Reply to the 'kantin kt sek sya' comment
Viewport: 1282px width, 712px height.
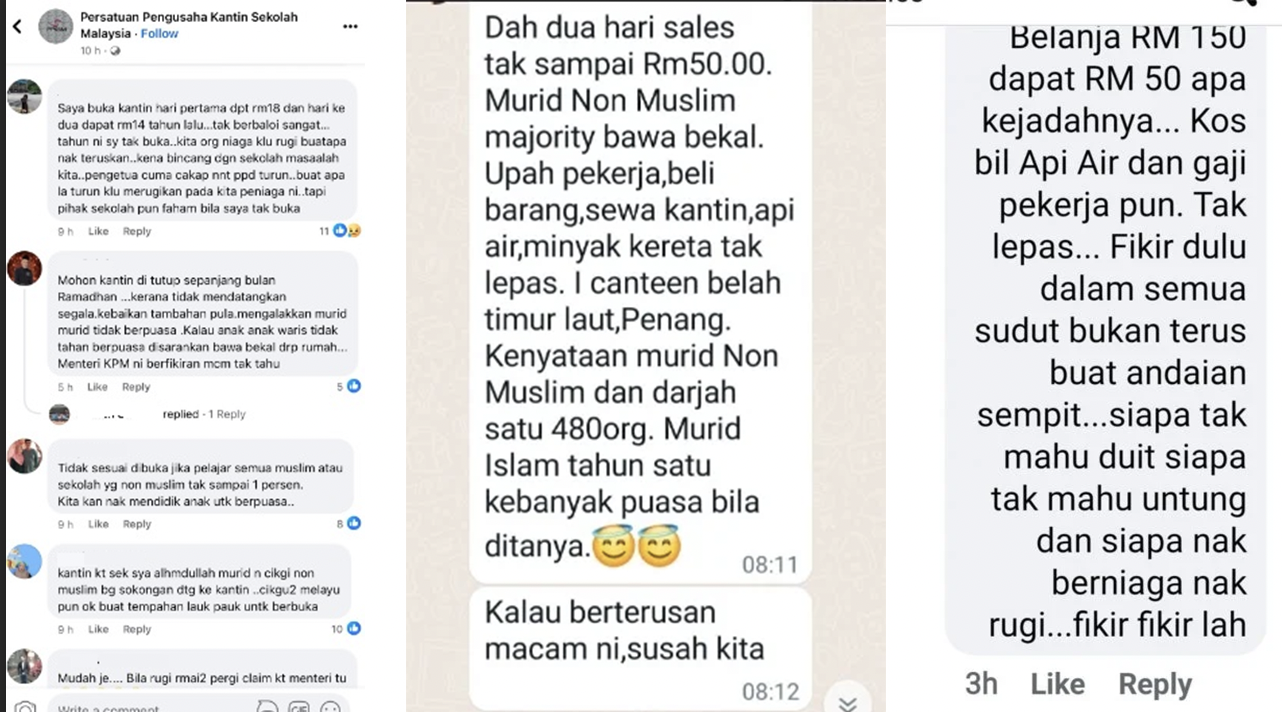136,629
